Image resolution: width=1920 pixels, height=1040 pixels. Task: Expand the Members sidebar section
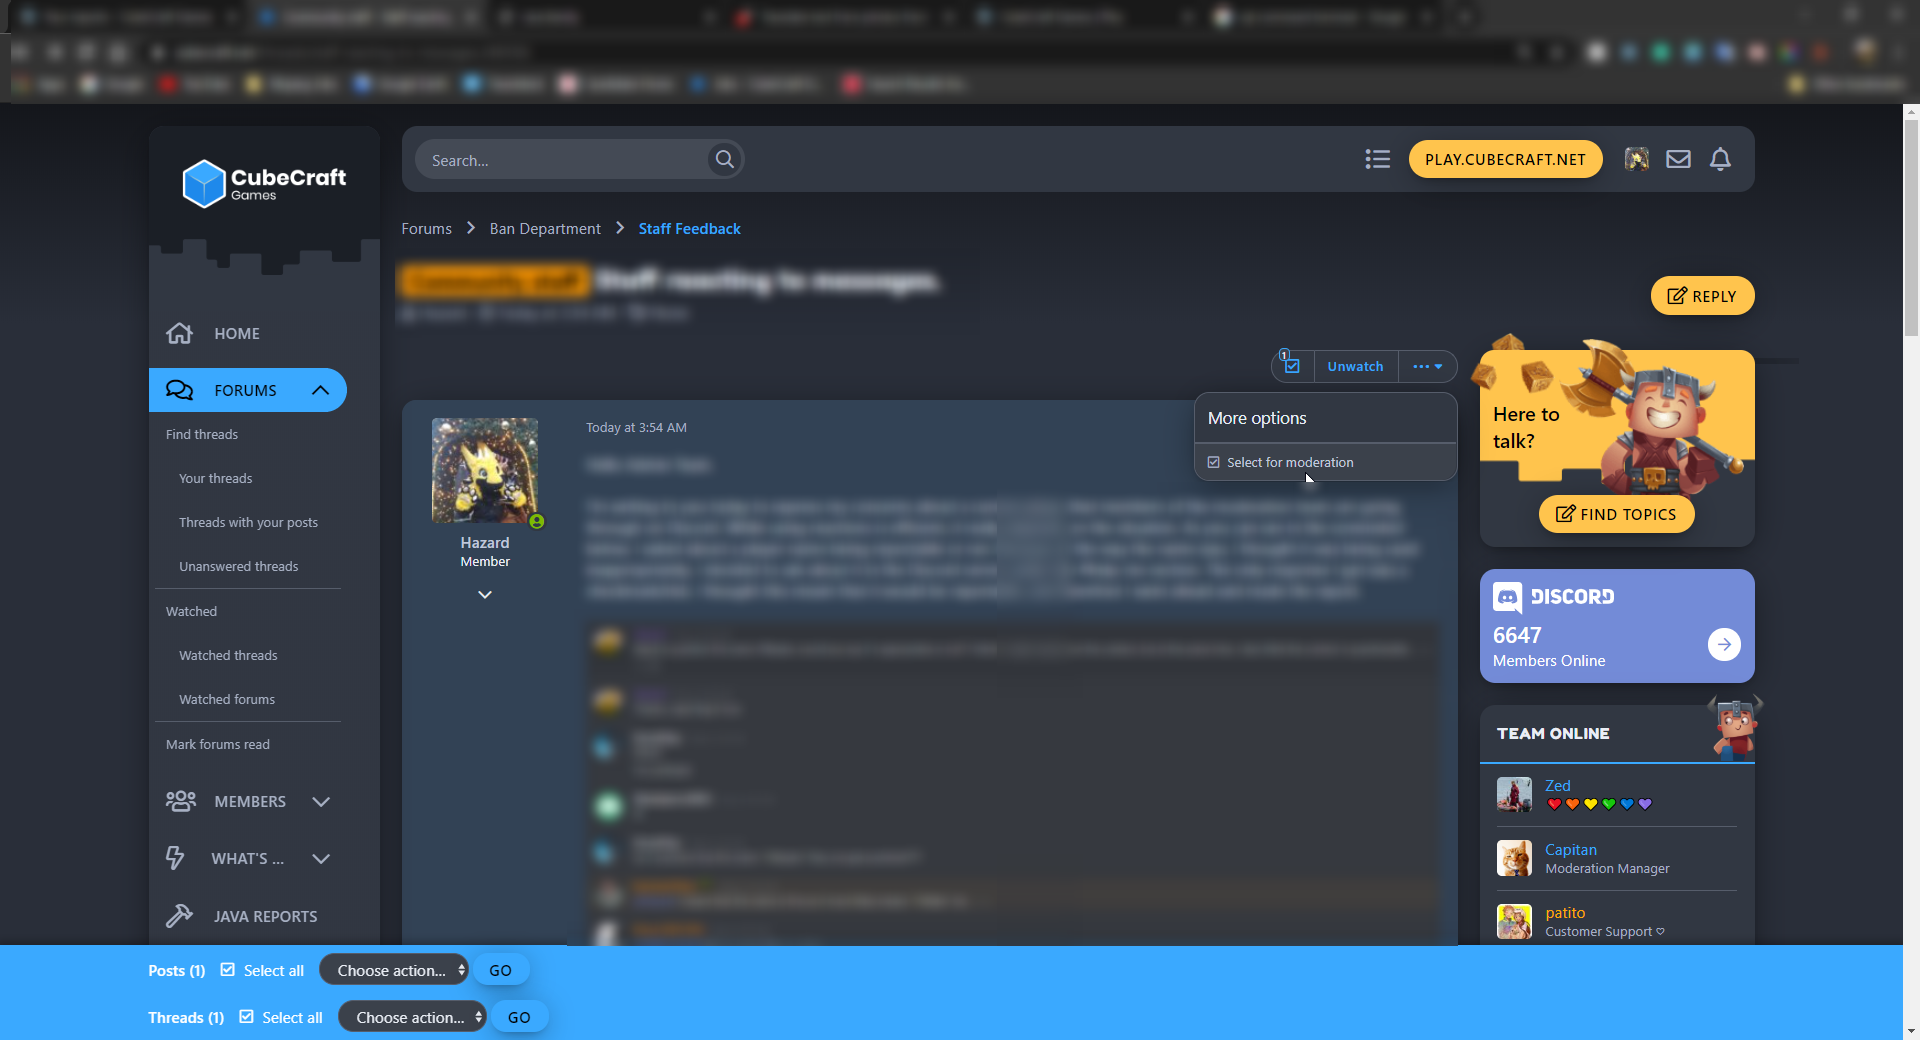[x=321, y=801]
